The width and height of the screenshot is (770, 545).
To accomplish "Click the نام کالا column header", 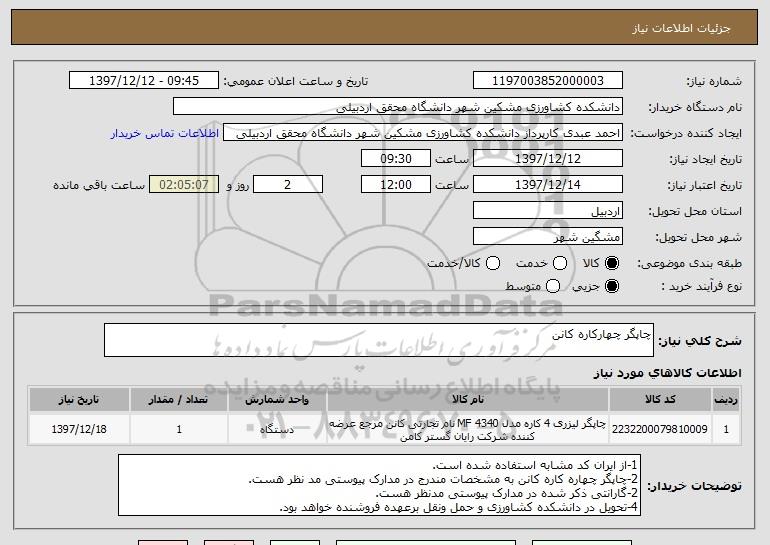I will point(468,399).
